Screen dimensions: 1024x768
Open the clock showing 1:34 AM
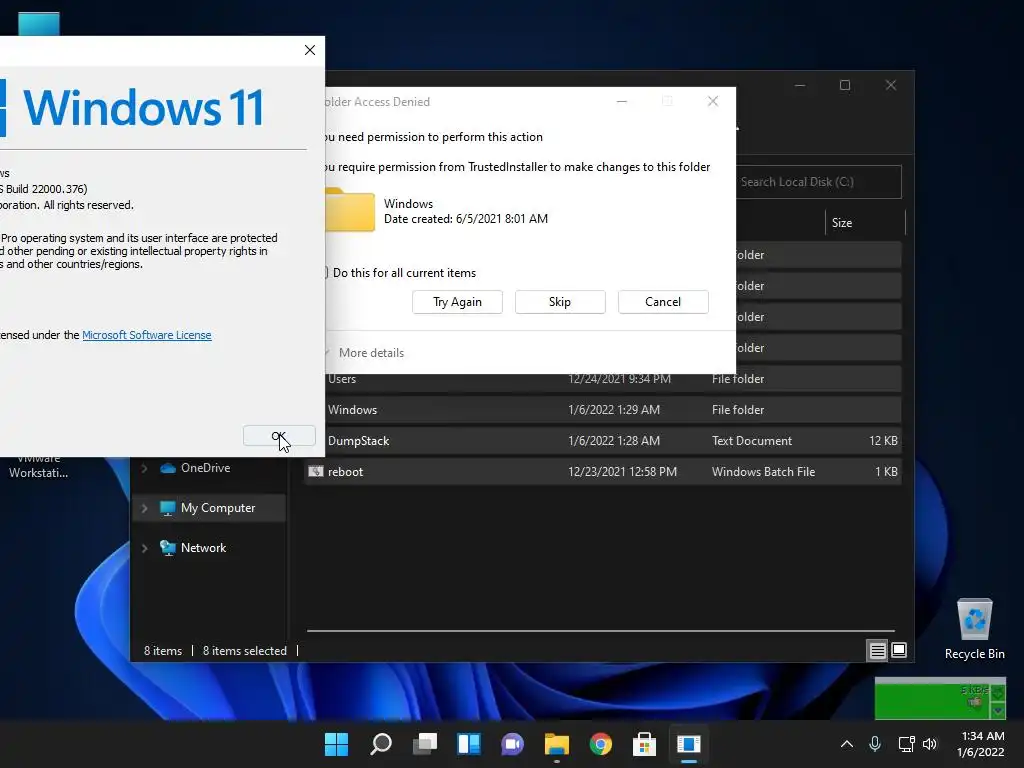pyautogui.click(x=981, y=744)
